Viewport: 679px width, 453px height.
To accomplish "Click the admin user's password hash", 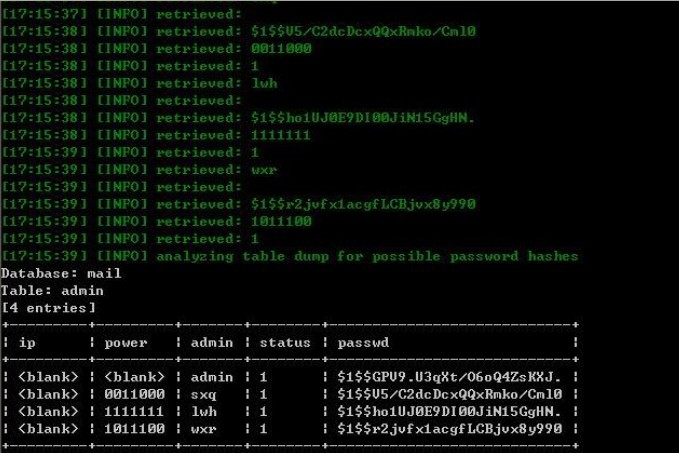I will 449,377.
